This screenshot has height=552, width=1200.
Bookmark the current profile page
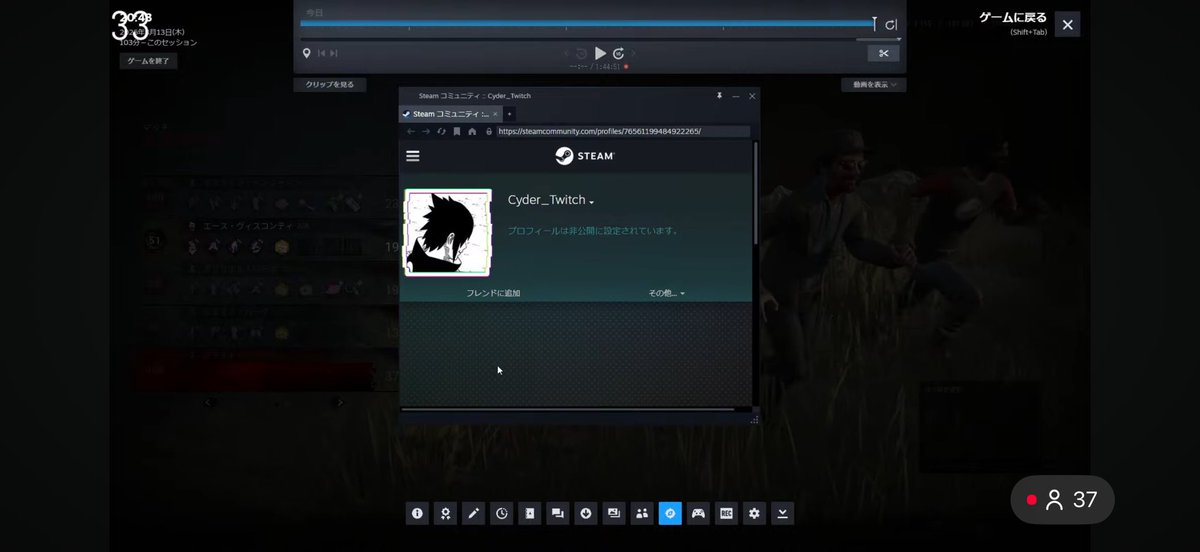457,131
